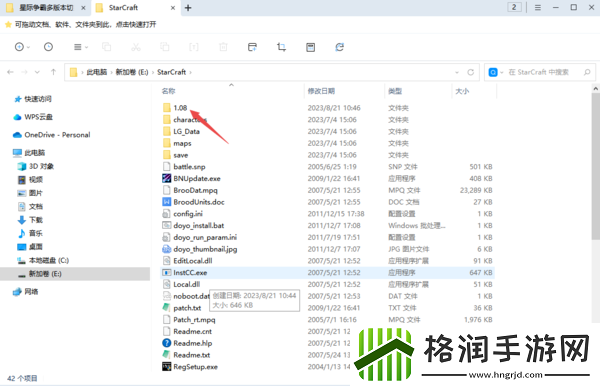Viewport: 600px width, 386px height.
Task: Select the doyo_thumbnail.jpg image file
Action: click(205, 249)
